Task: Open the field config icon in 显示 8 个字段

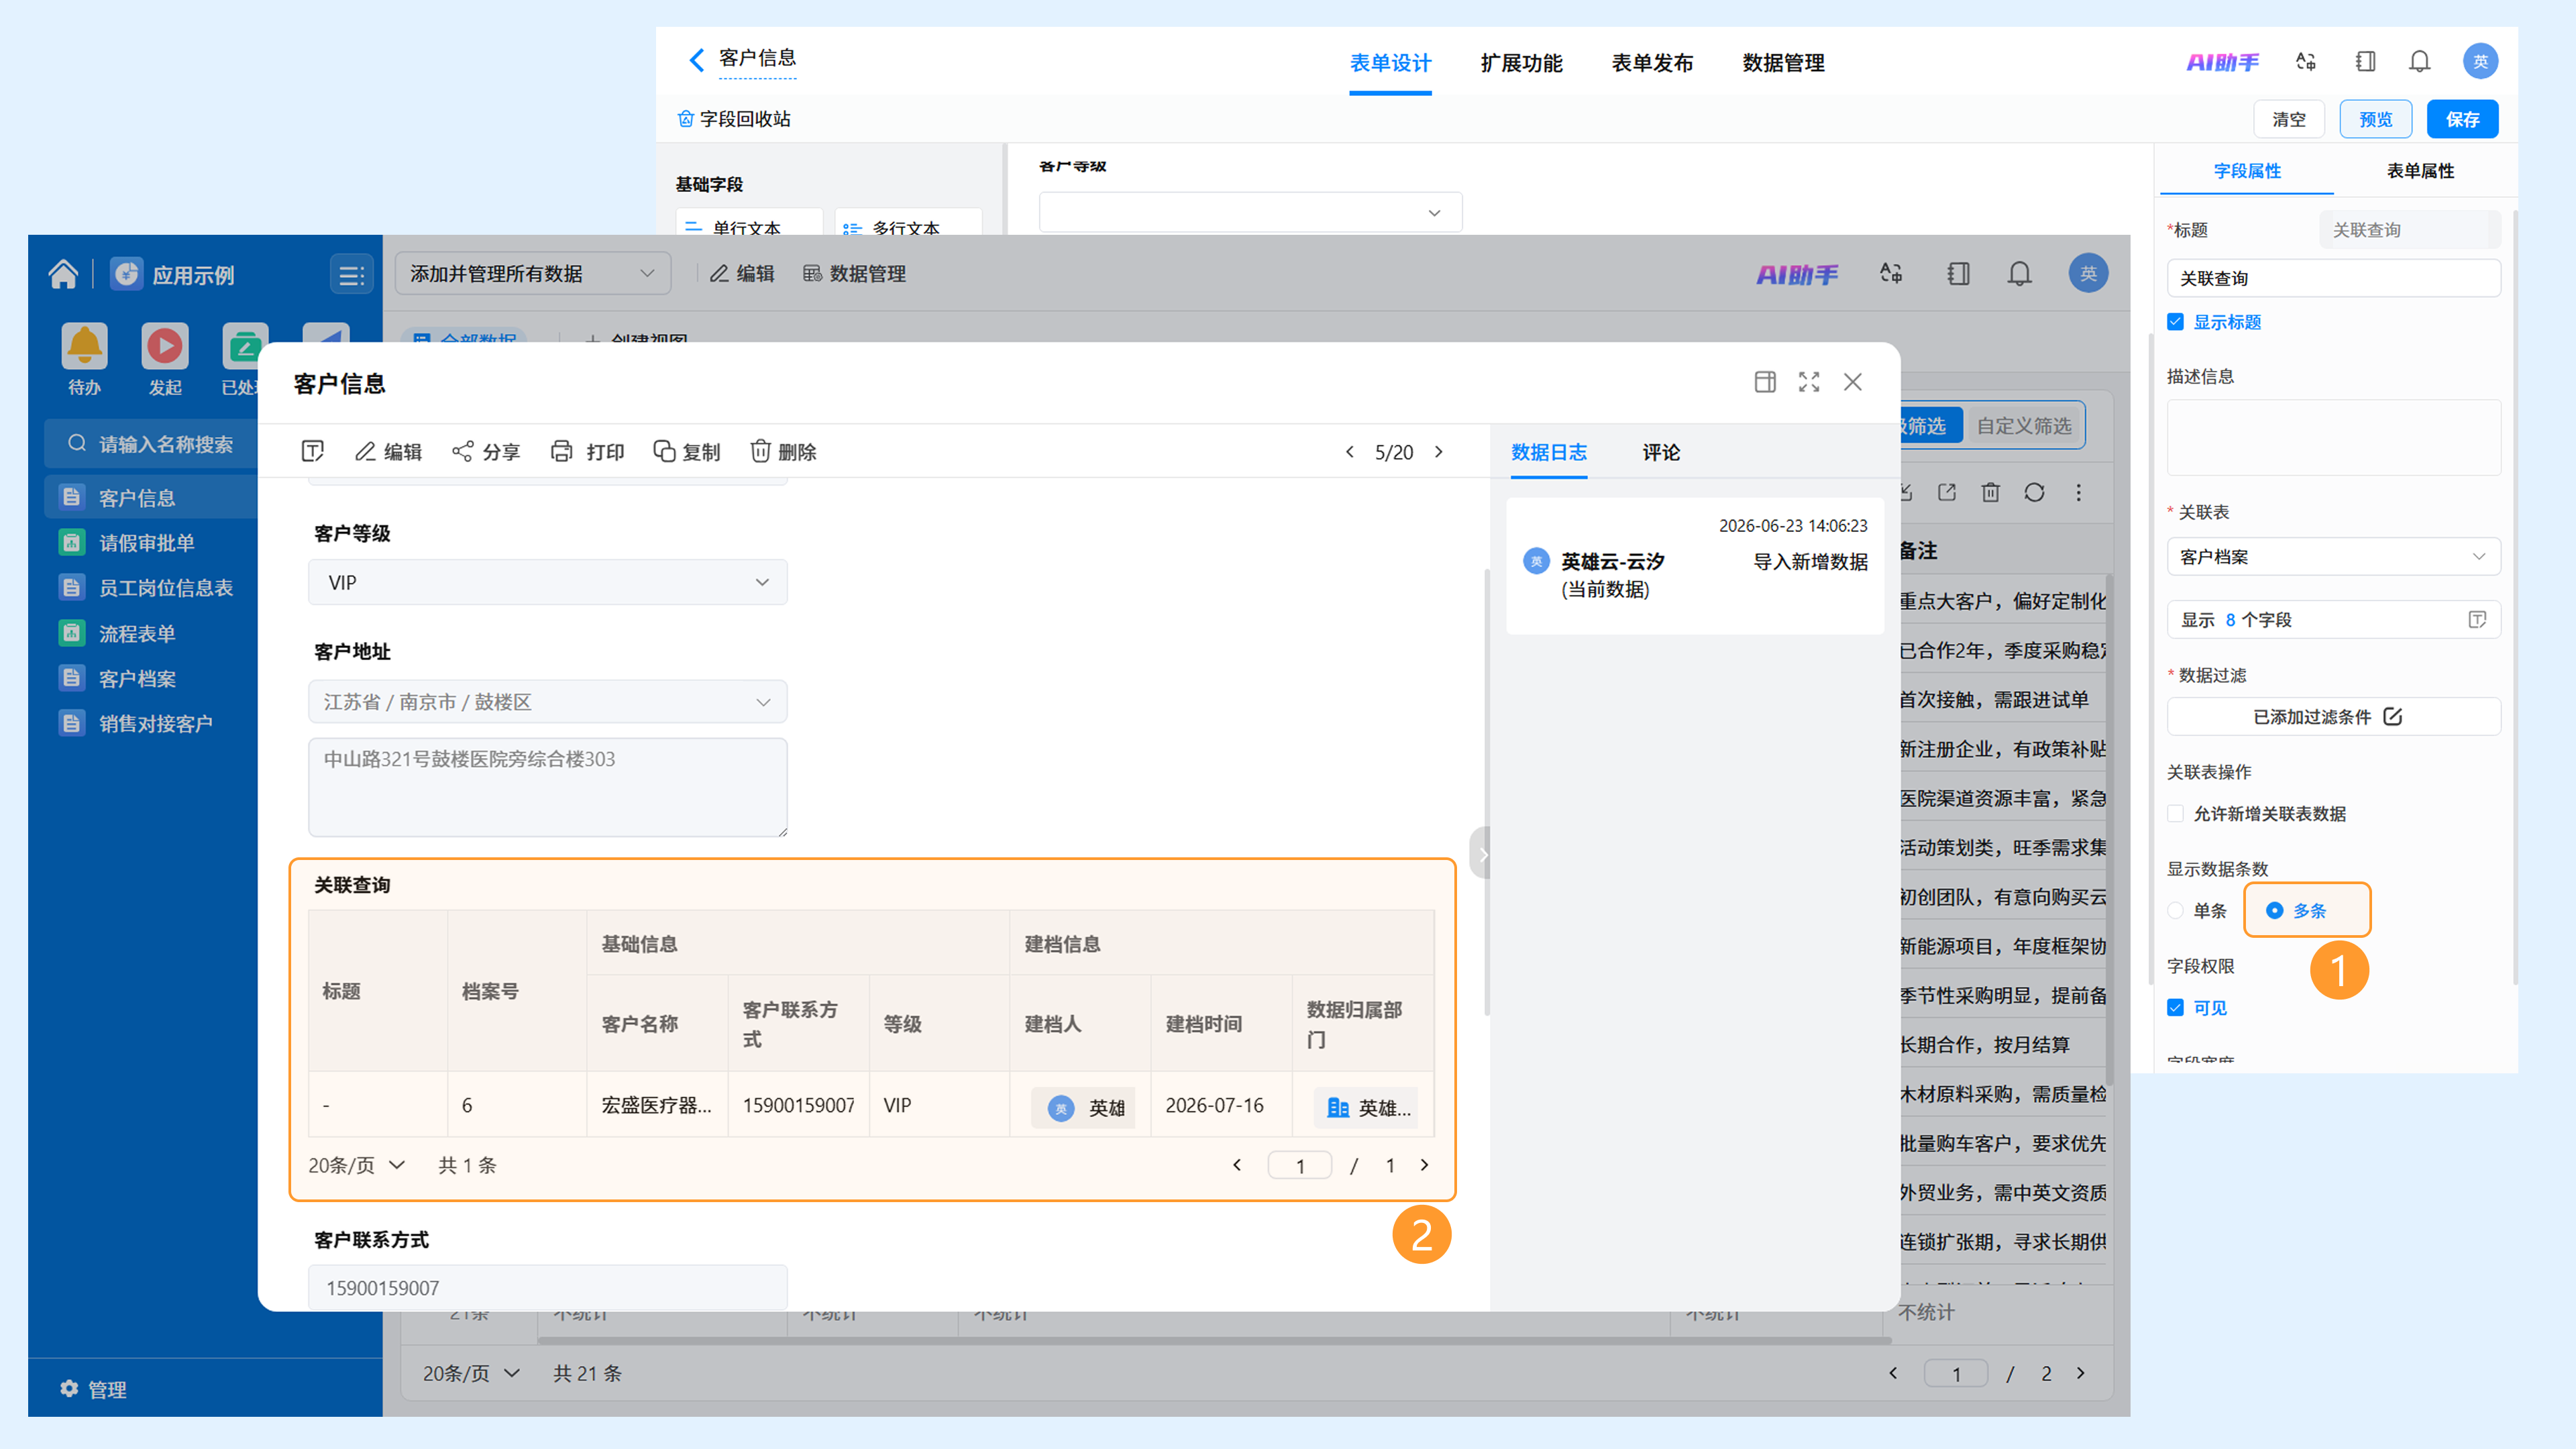Action: click(x=2477, y=620)
